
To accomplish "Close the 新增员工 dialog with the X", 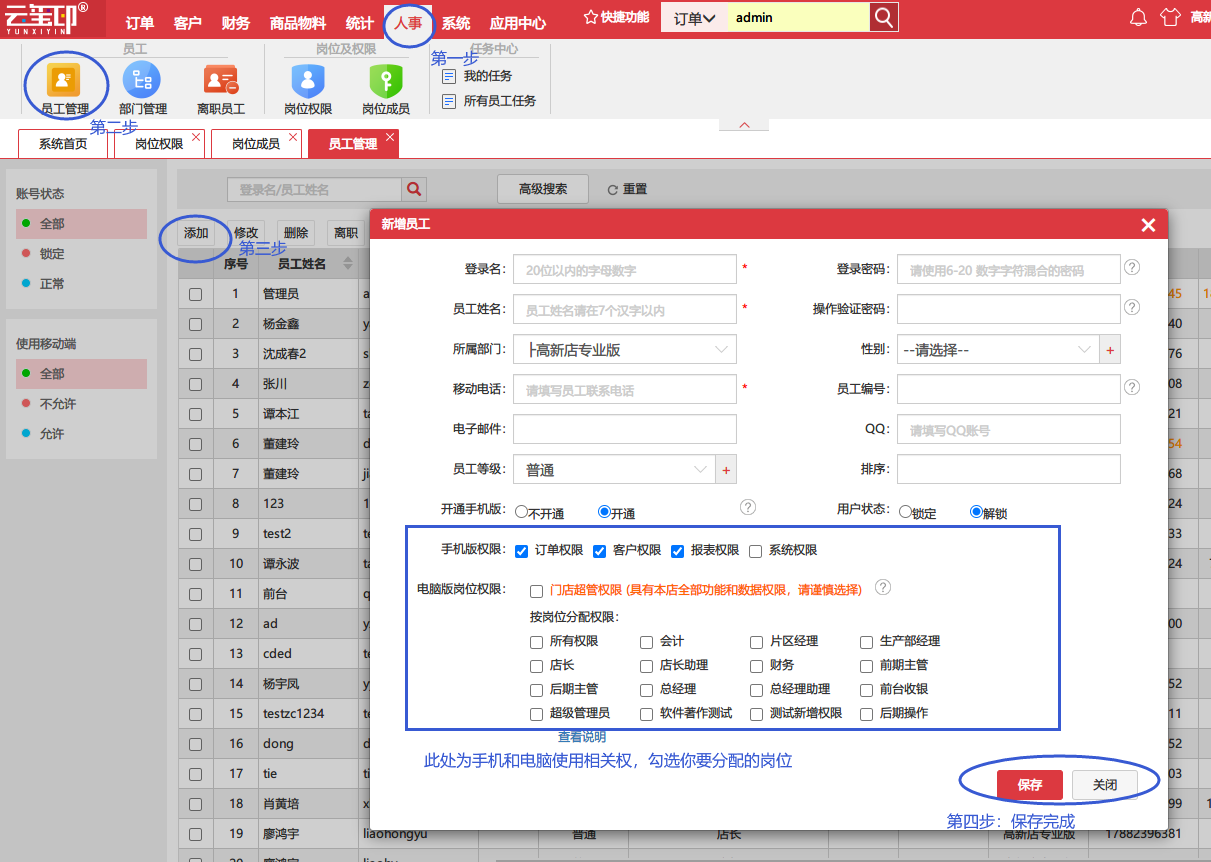I will tap(1148, 225).
